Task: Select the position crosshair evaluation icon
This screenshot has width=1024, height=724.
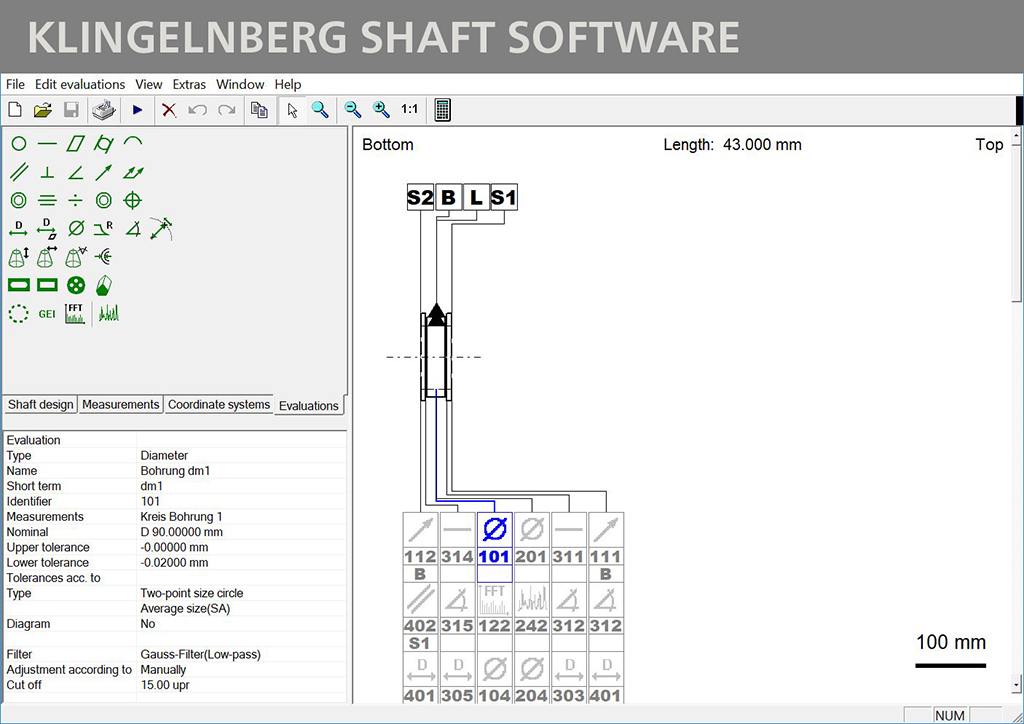Action: (x=133, y=200)
